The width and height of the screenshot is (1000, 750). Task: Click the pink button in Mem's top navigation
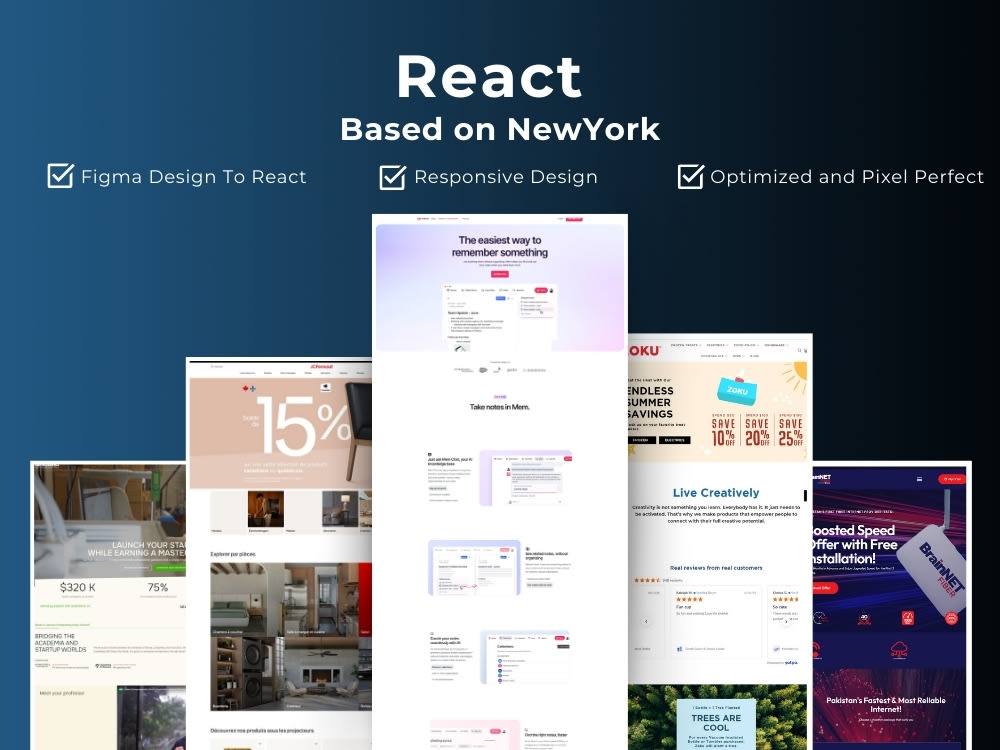click(574, 219)
